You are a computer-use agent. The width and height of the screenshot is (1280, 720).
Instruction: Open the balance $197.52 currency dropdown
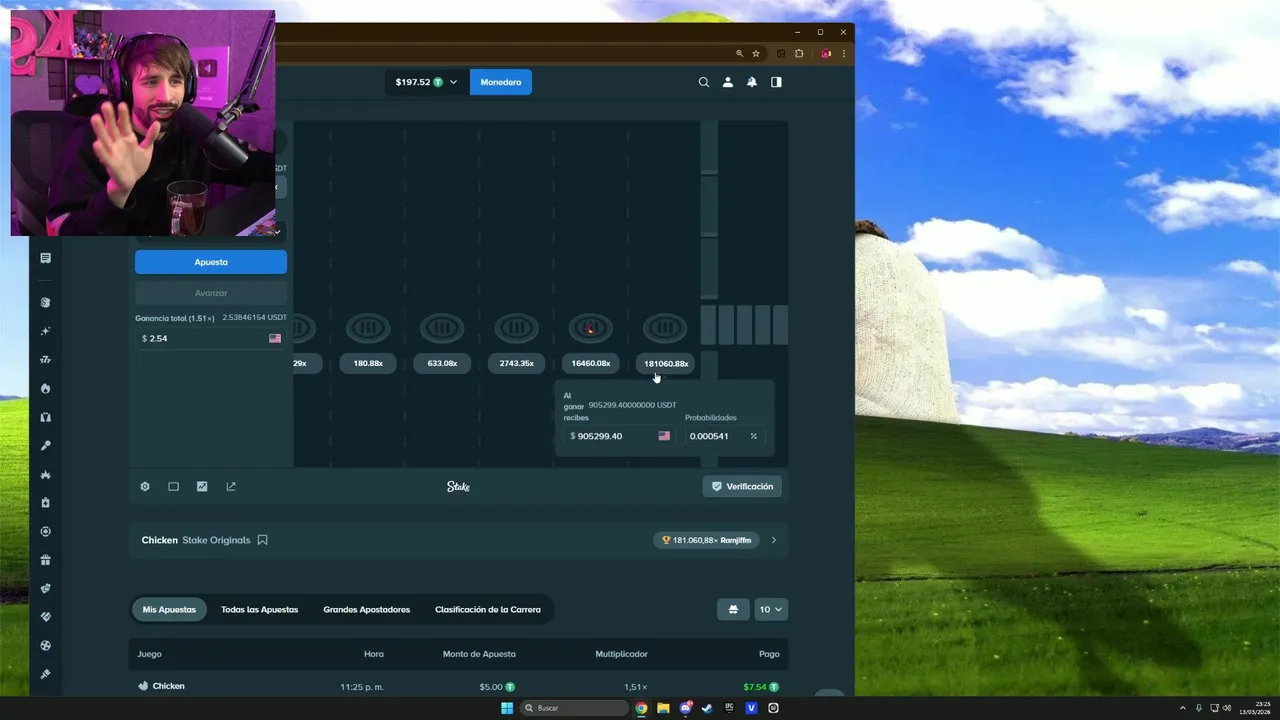[x=426, y=82]
